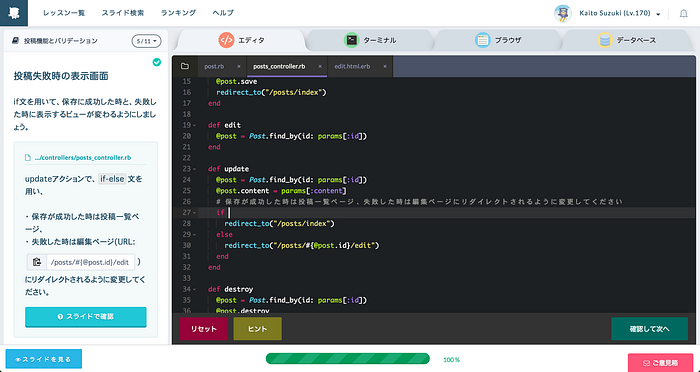This screenshot has width=700, height=372.
Task: Expand the 5/11 page selector
Action: (146, 41)
